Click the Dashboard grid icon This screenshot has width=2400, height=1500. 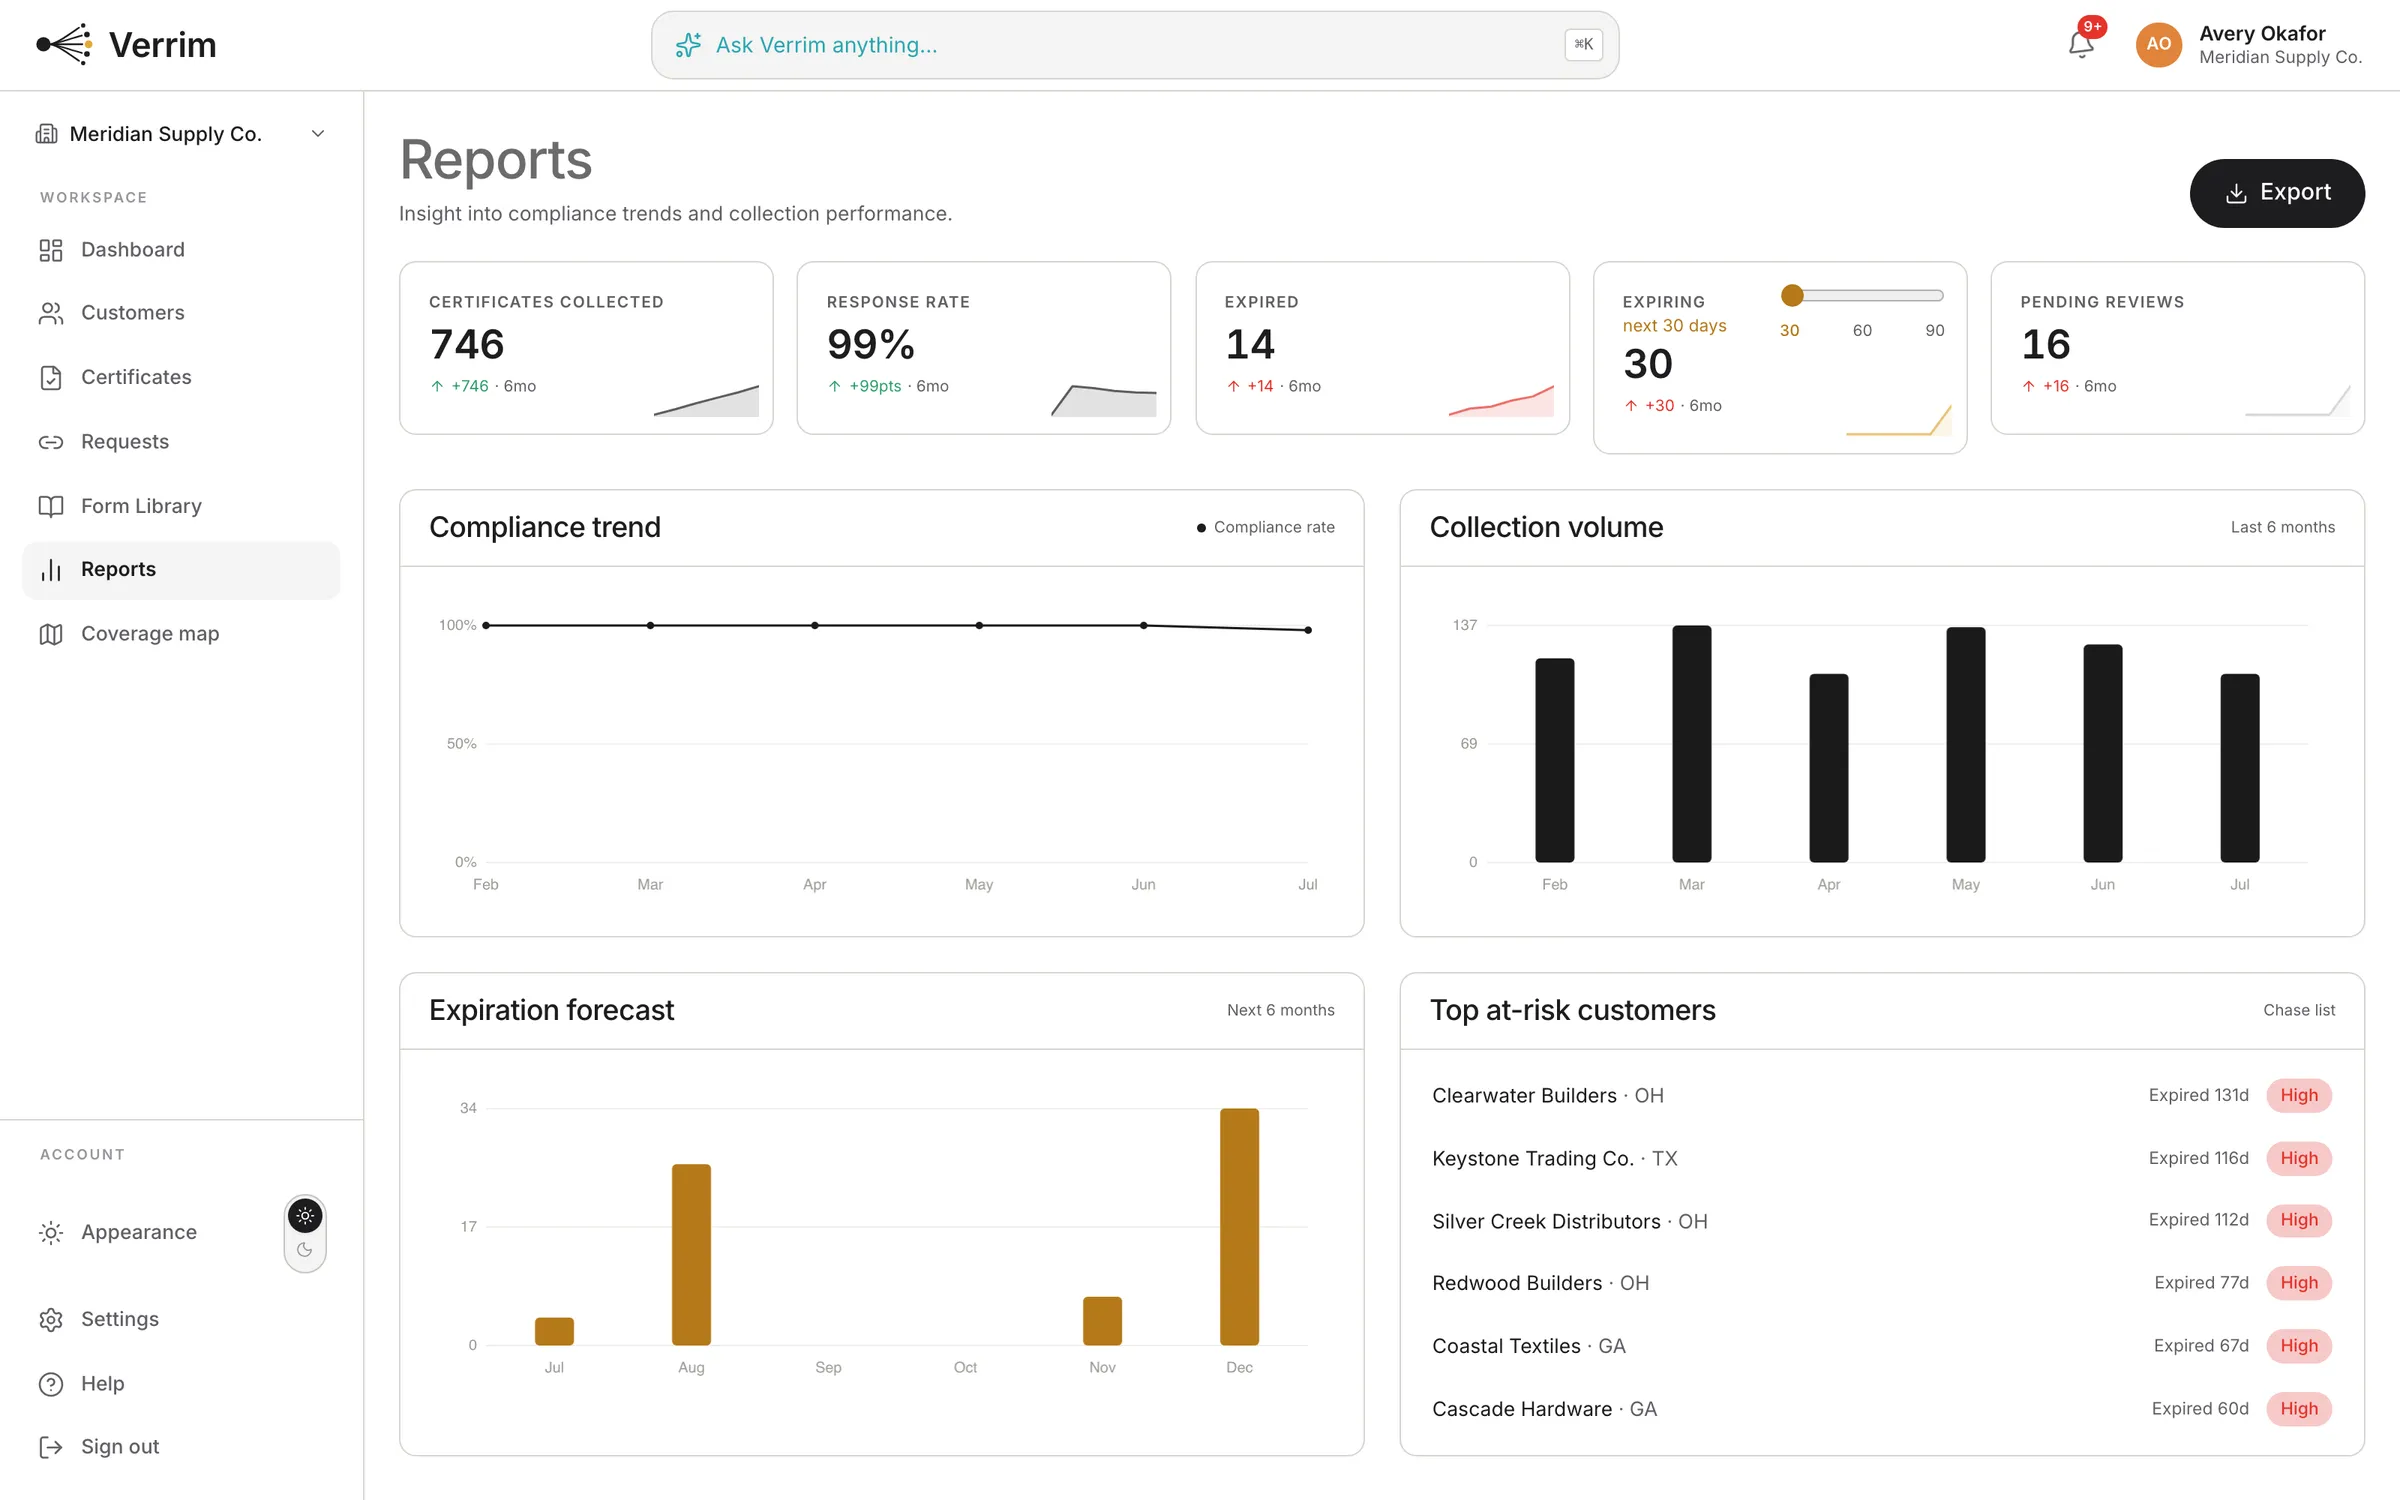pos(51,250)
